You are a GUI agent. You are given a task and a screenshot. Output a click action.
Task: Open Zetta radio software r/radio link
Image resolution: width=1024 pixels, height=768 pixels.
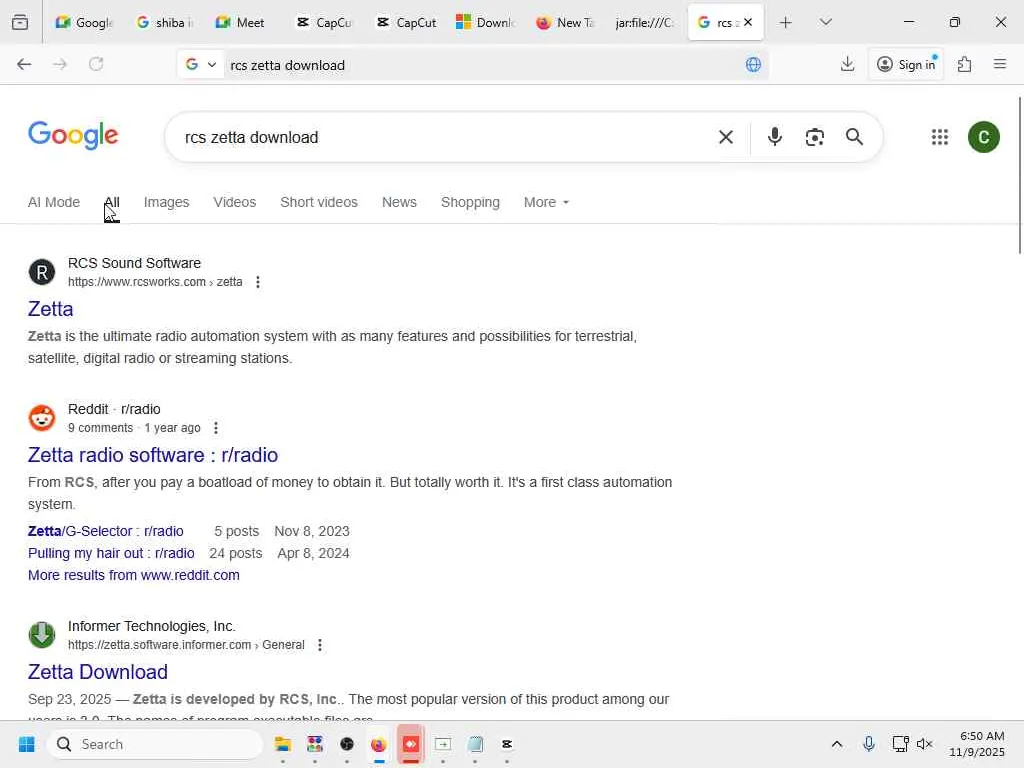(153, 455)
